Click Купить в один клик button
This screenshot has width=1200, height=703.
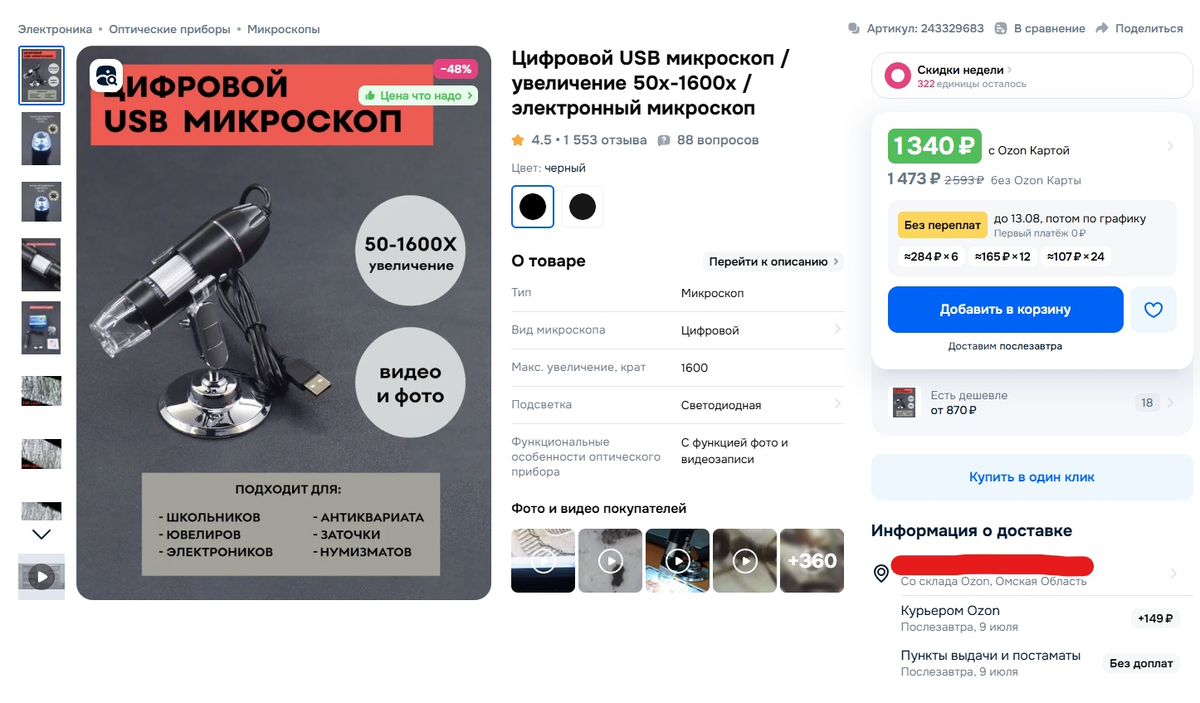click(1032, 477)
